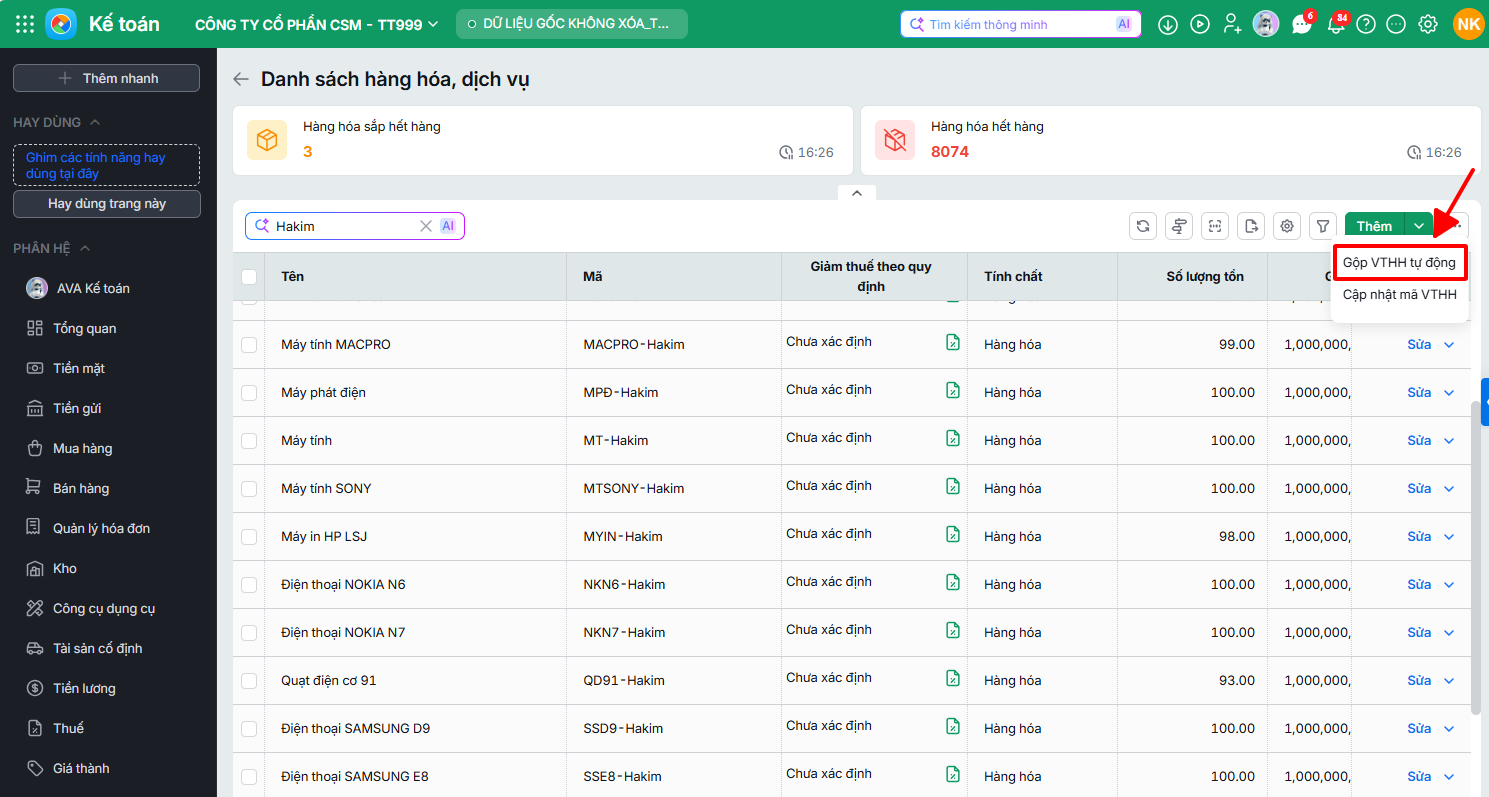Click the AI badge in the Hakim search box
This screenshot has height=797, width=1489.
[x=448, y=226]
